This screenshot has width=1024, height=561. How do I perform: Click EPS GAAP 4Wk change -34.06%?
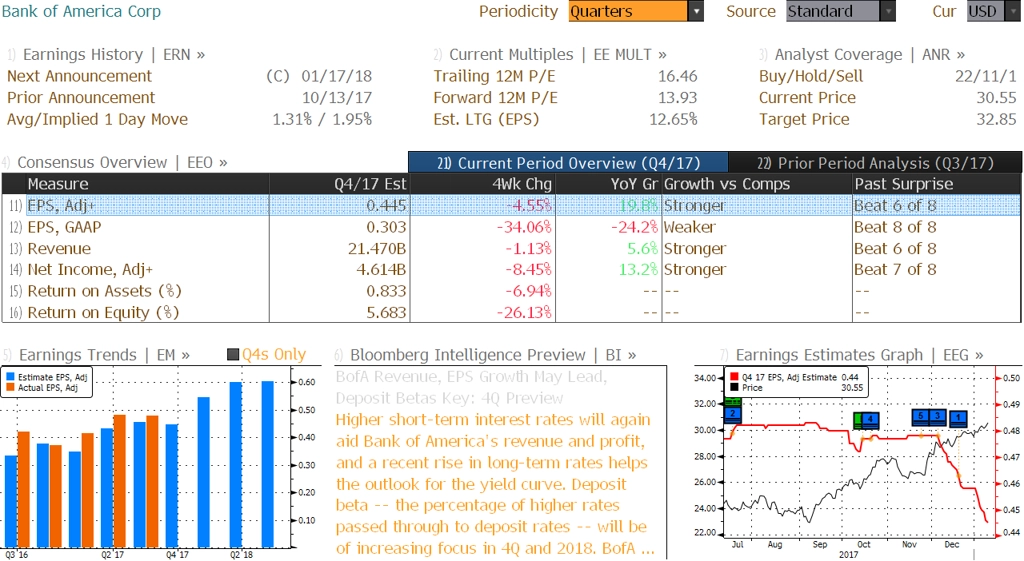(524, 227)
